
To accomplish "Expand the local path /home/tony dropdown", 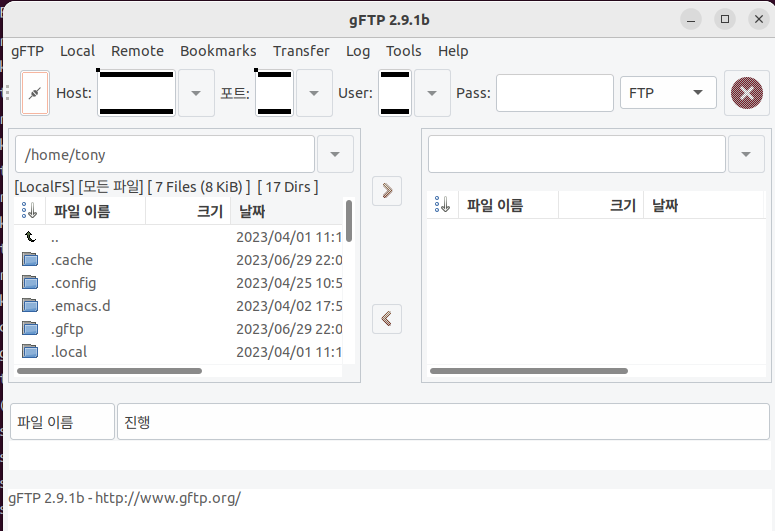I will tap(334, 155).
